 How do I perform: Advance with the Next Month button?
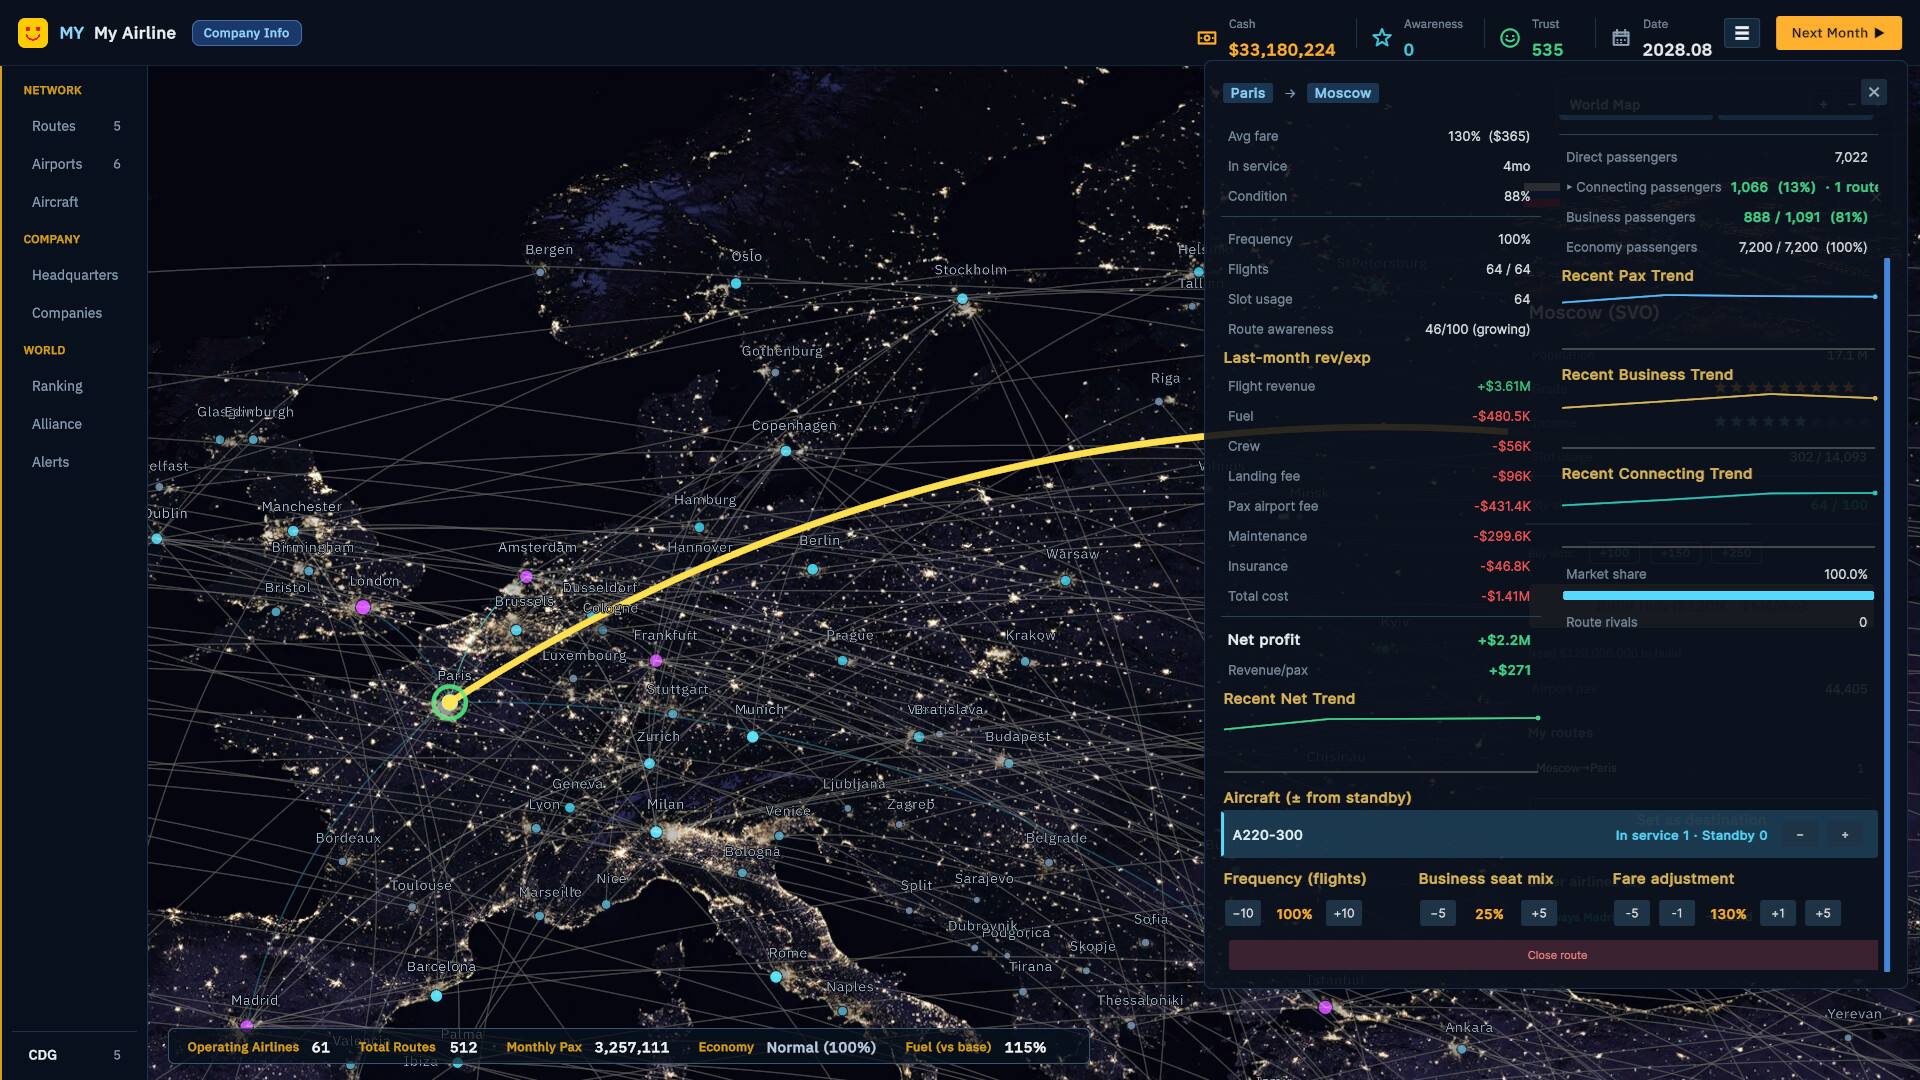(x=1838, y=33)
